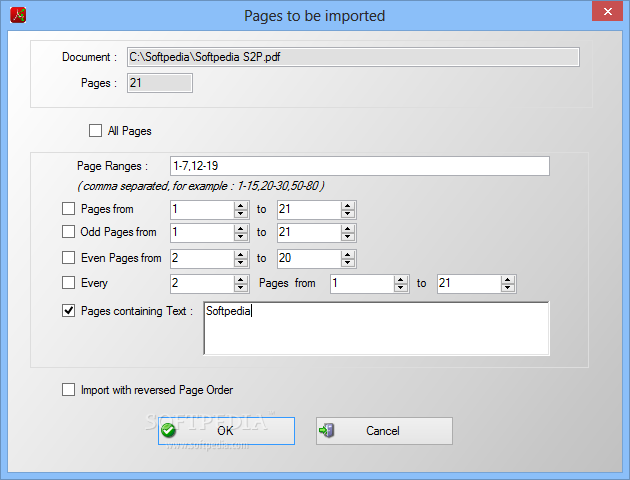Screen dimensions: 630x480
Task: Decrease the Pages from end value
Action: tap(348, 214)
